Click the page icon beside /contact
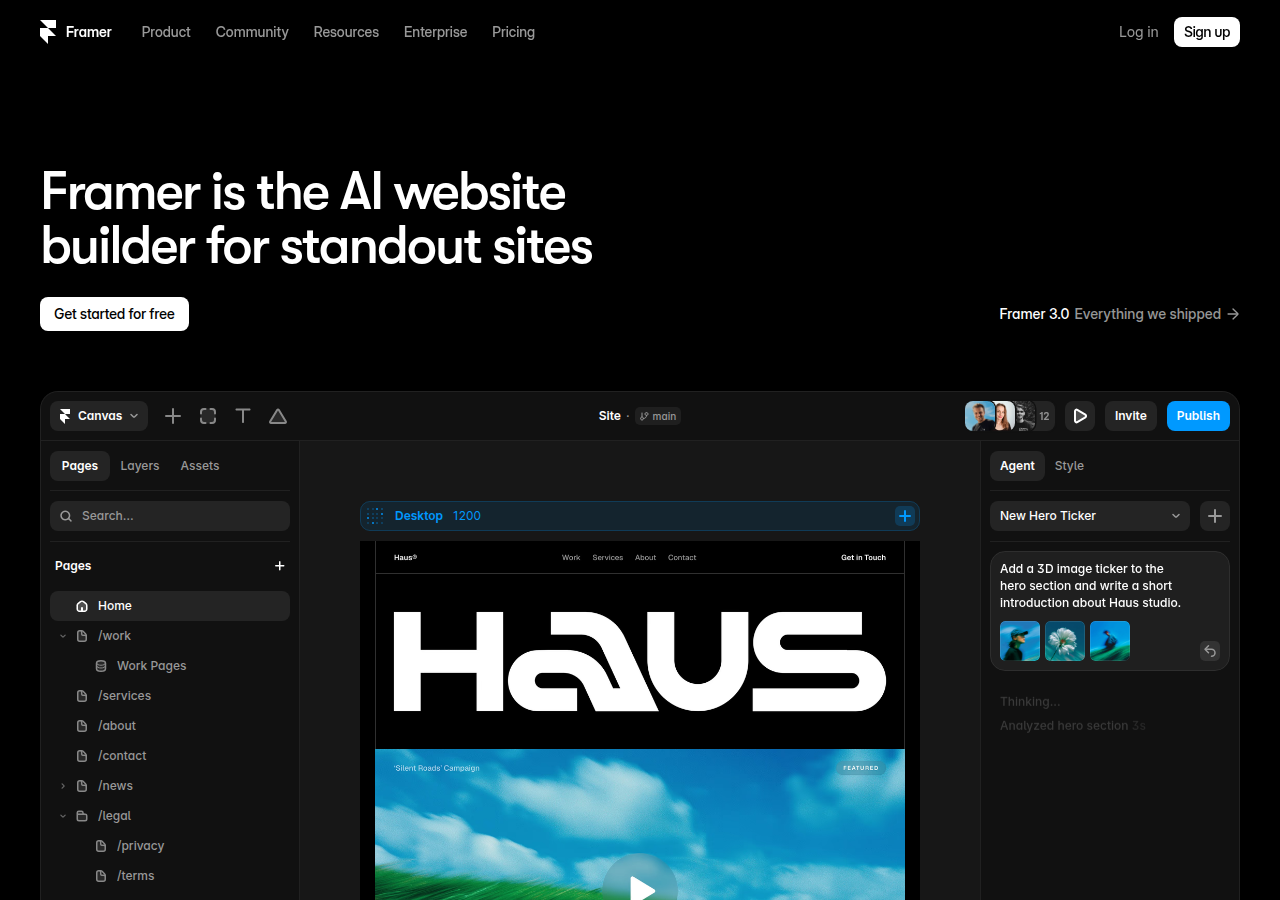1280x900 pixels. click(x=82, y=756)
